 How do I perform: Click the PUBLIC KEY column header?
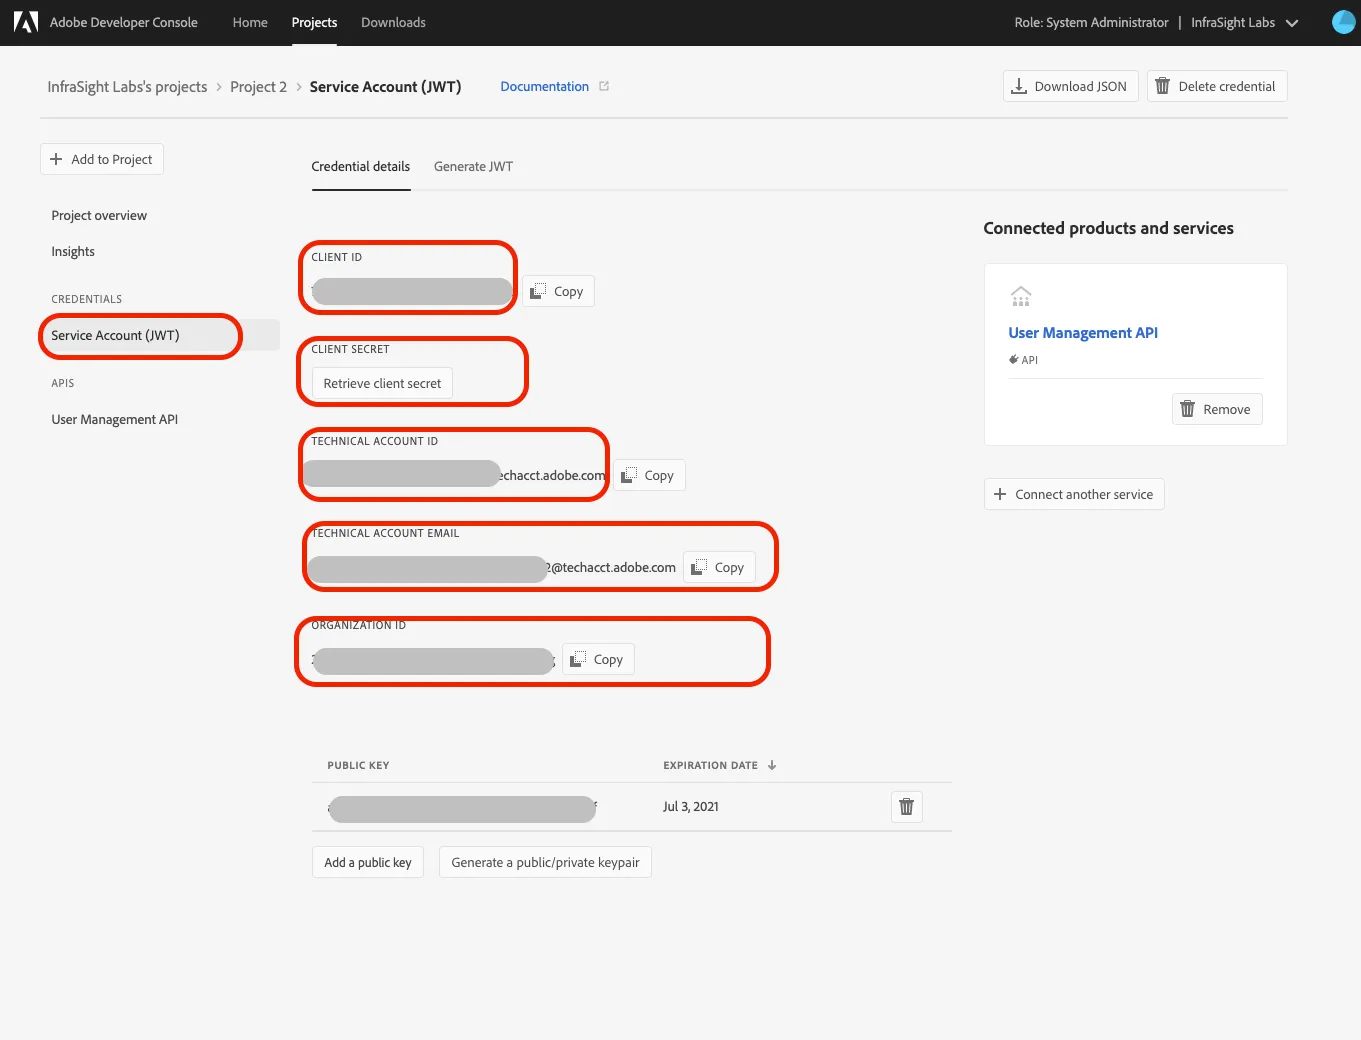point(358,765)
